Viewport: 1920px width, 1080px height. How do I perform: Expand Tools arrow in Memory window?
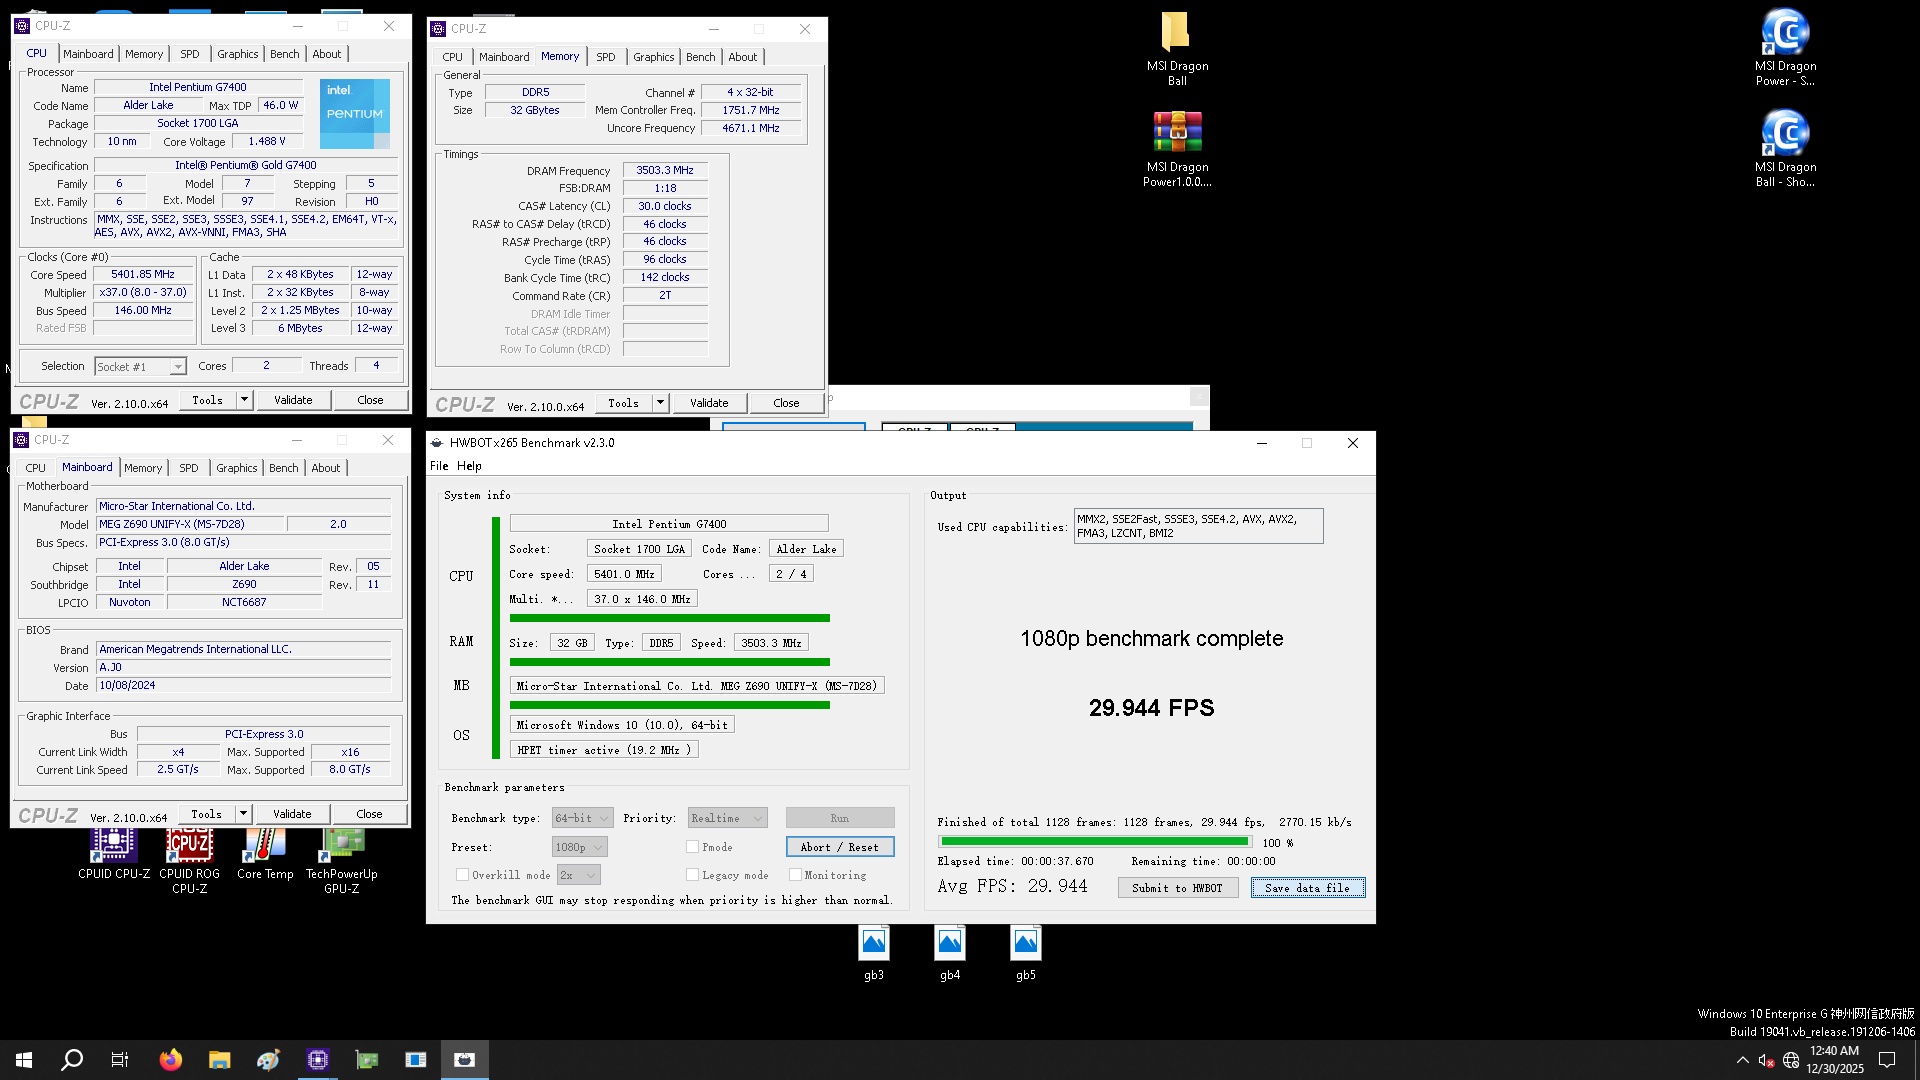click(x=659, y=403)
